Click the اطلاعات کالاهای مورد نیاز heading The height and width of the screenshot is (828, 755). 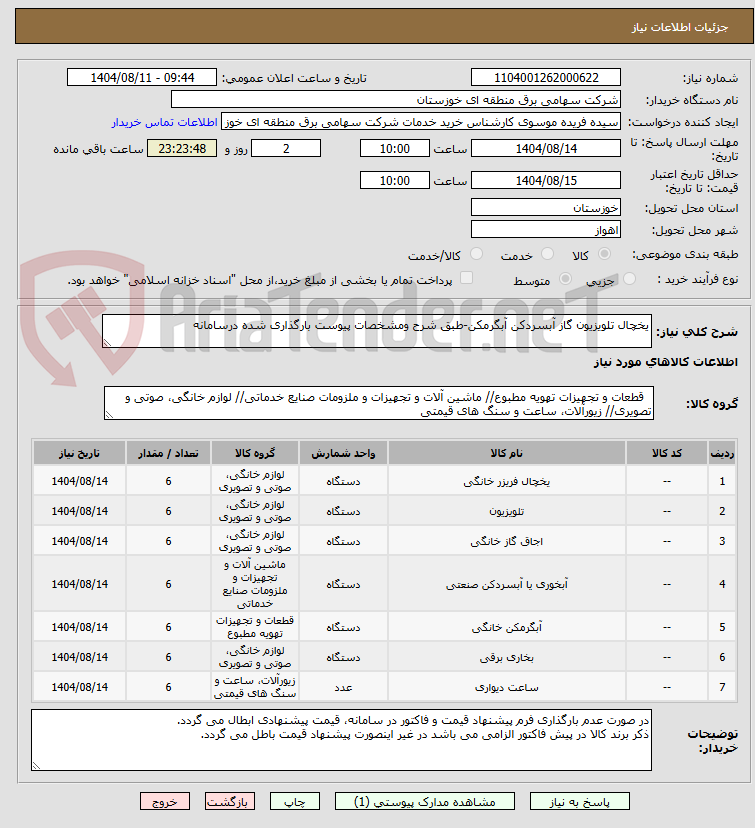coord(665,362)
